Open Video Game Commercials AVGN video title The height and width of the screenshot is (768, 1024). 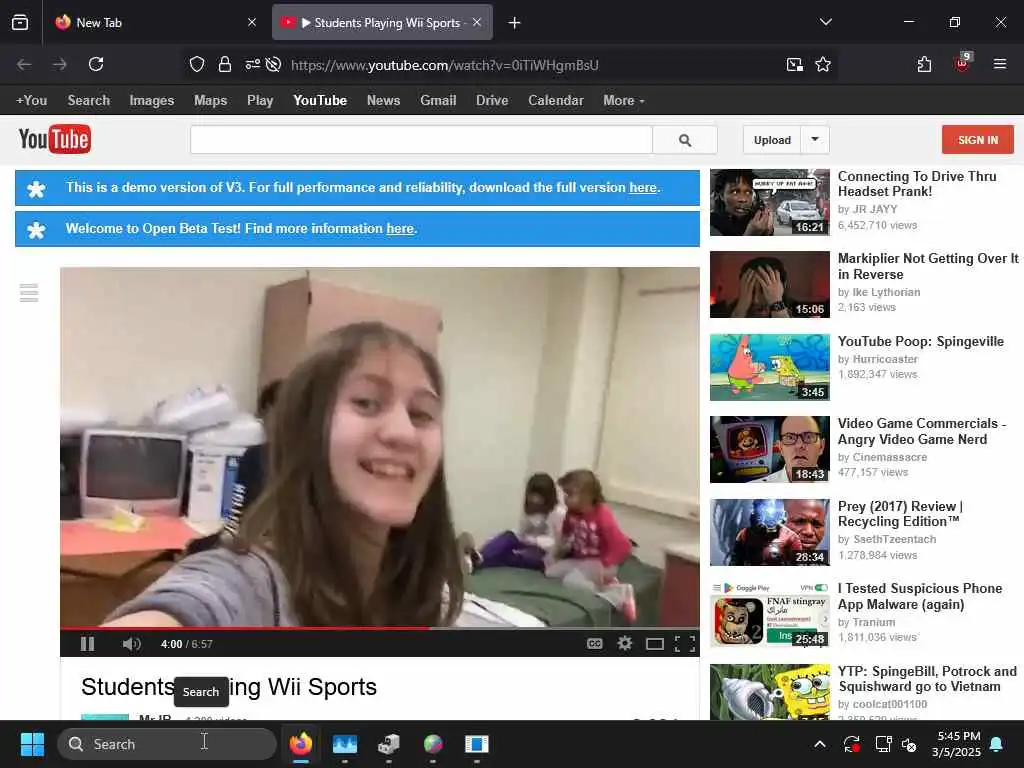(921, 431)
